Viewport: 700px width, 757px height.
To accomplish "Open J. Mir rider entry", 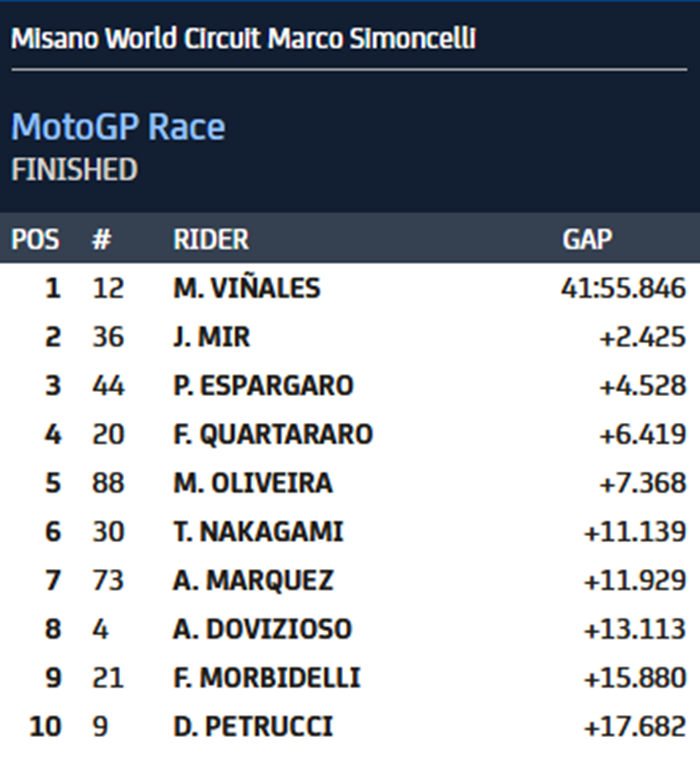I will 211,337.
